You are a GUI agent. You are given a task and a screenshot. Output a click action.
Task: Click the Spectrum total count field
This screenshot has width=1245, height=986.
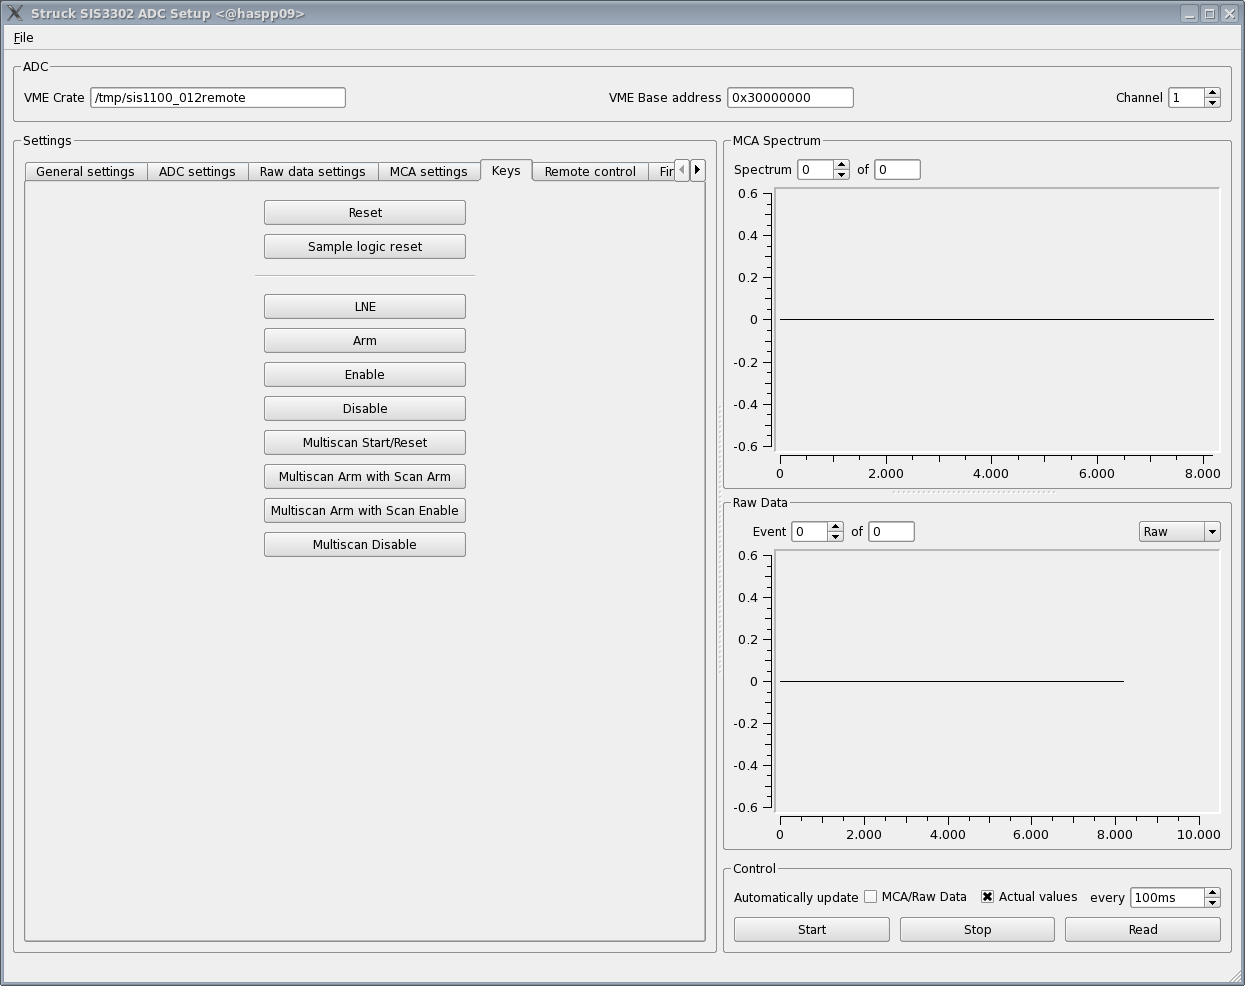897,169
